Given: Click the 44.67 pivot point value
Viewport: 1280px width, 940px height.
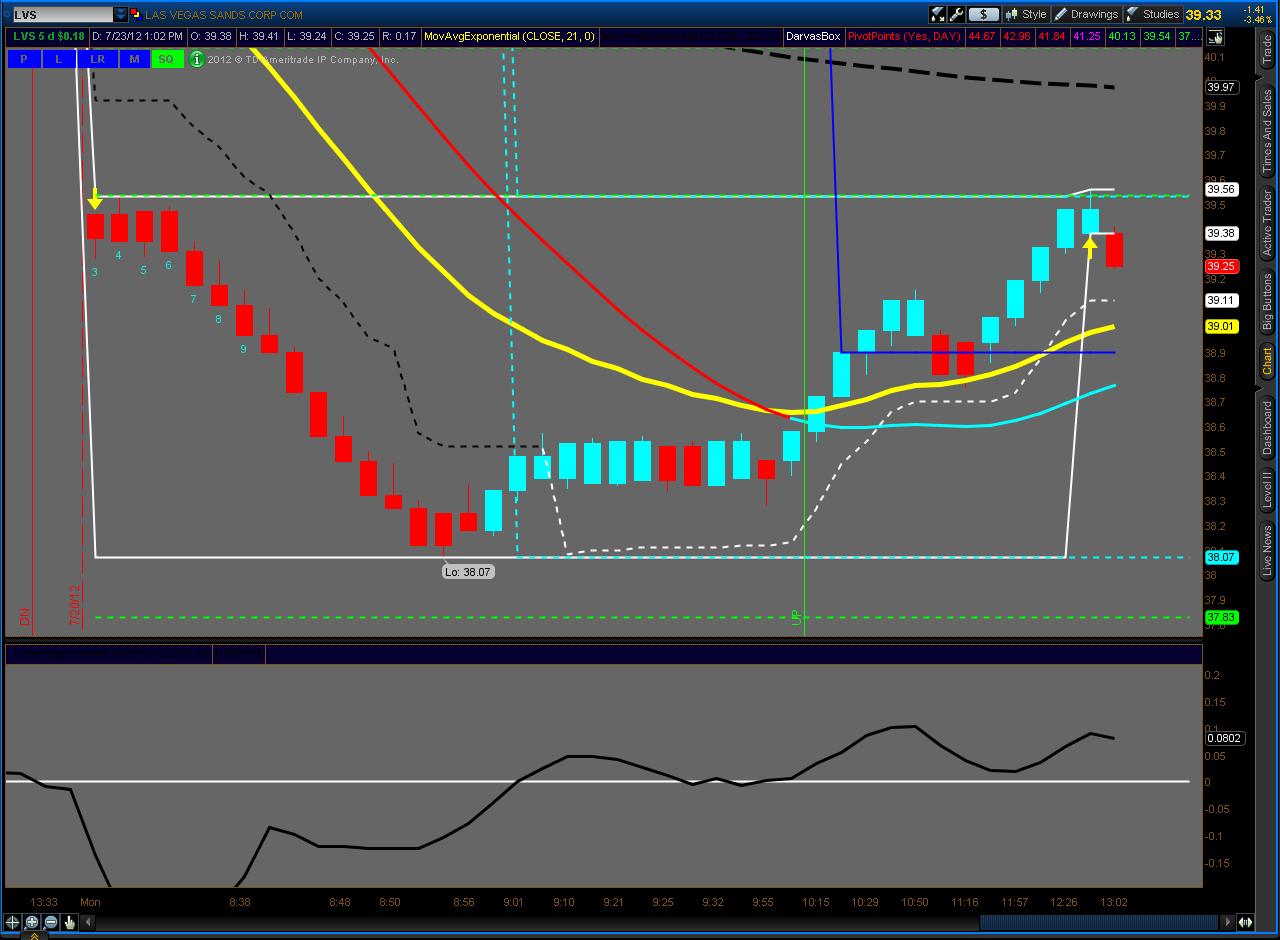Looking at the screenshot, I should pos(983,36).
